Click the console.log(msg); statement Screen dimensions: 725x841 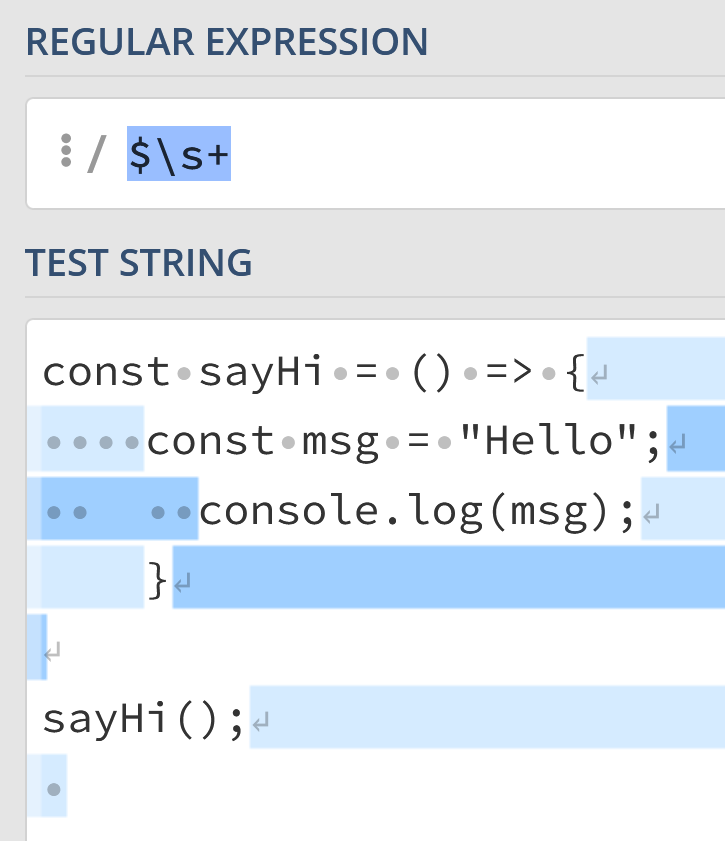[x=418, y=512]
